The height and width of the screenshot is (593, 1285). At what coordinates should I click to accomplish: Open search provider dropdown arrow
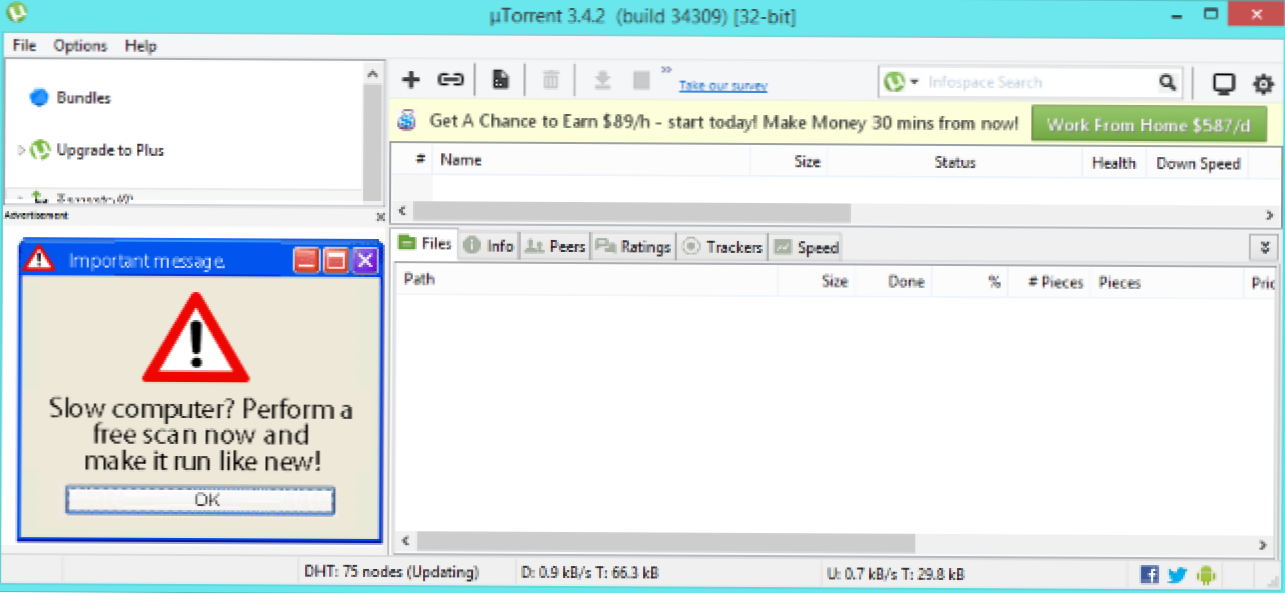[x=915, y=83]
